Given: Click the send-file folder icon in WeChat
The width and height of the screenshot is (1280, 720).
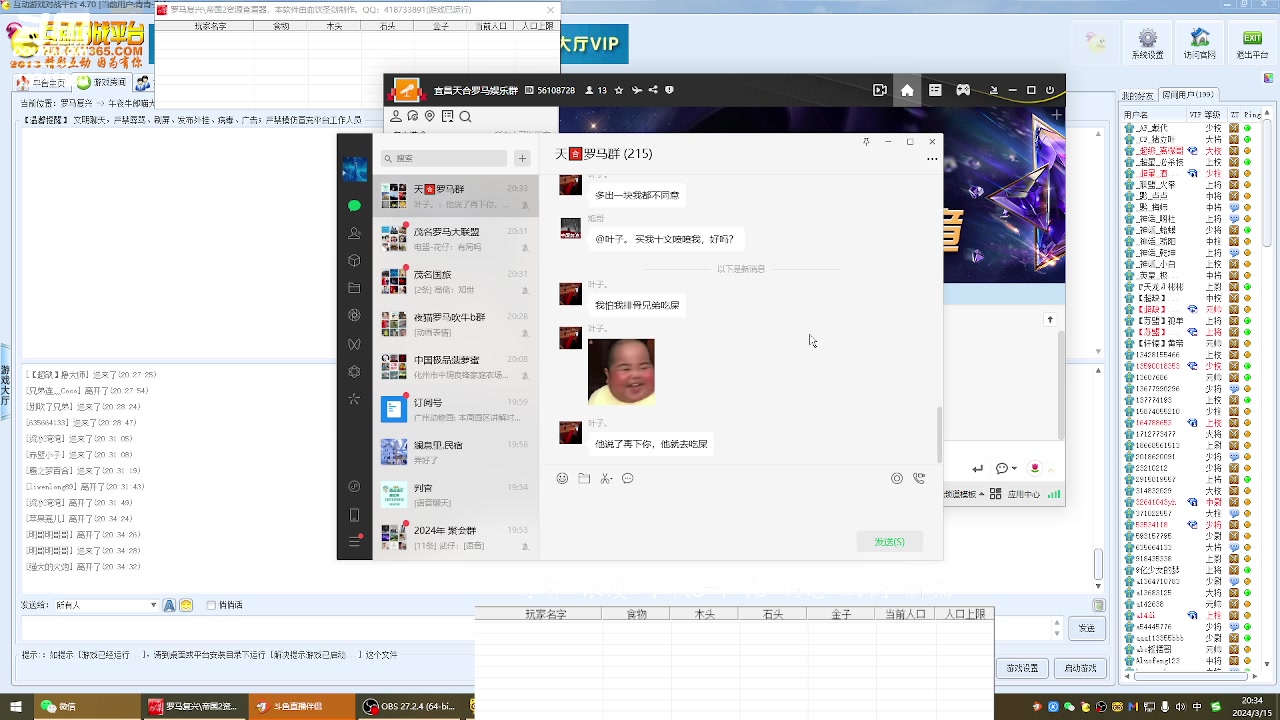Looking at the screenshot, I should (x=584, y=479).
